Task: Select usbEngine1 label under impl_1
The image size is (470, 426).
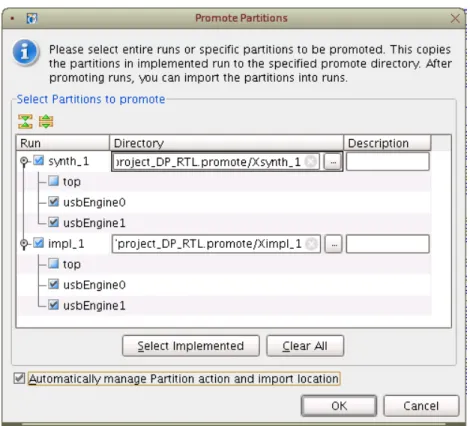Action: (94, 306)
